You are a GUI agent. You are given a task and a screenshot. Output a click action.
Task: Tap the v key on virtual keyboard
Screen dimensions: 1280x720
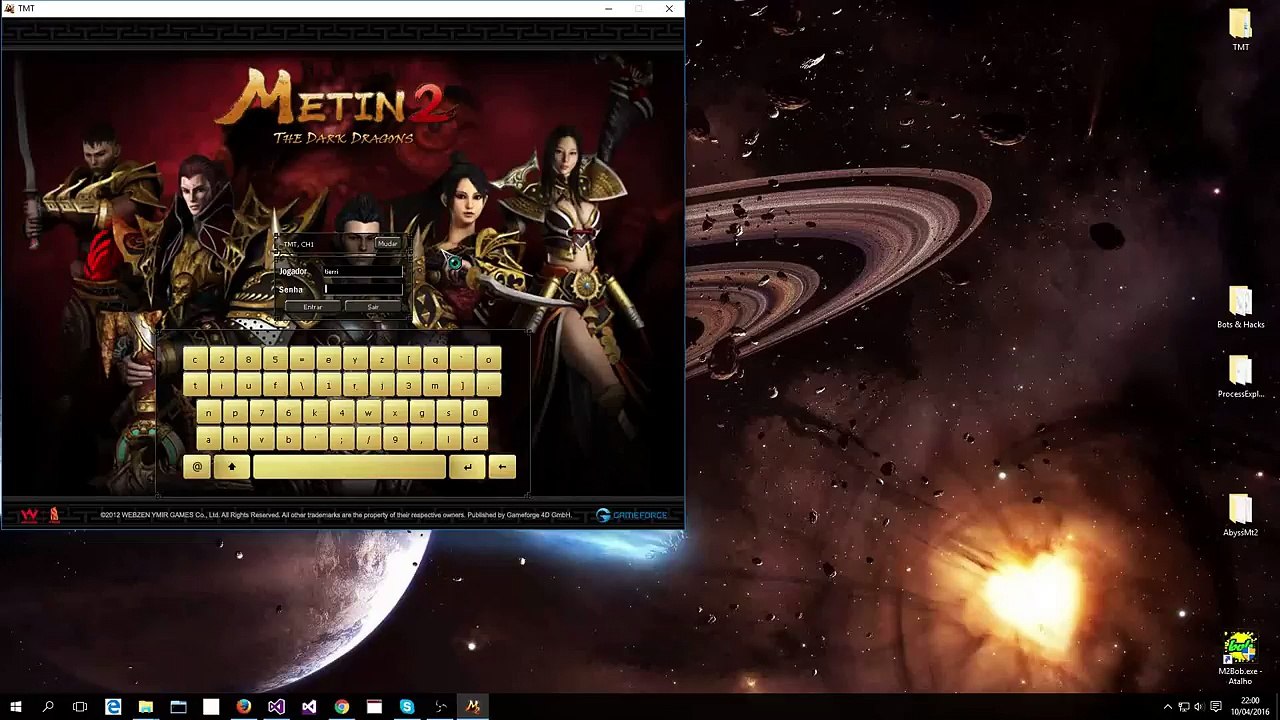pyautogui.click(x=261, y=440)
